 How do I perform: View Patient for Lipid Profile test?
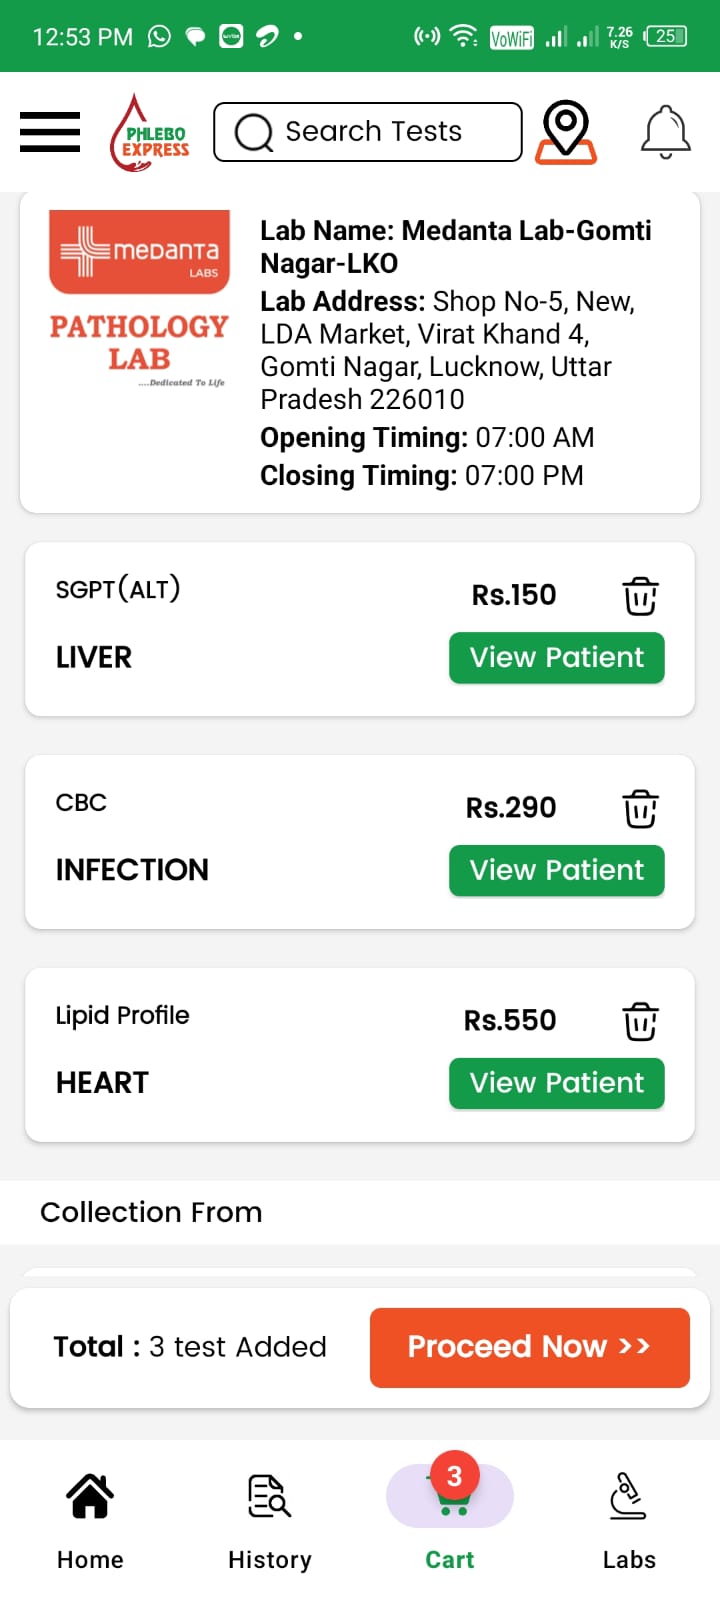tap(556, 1084)
